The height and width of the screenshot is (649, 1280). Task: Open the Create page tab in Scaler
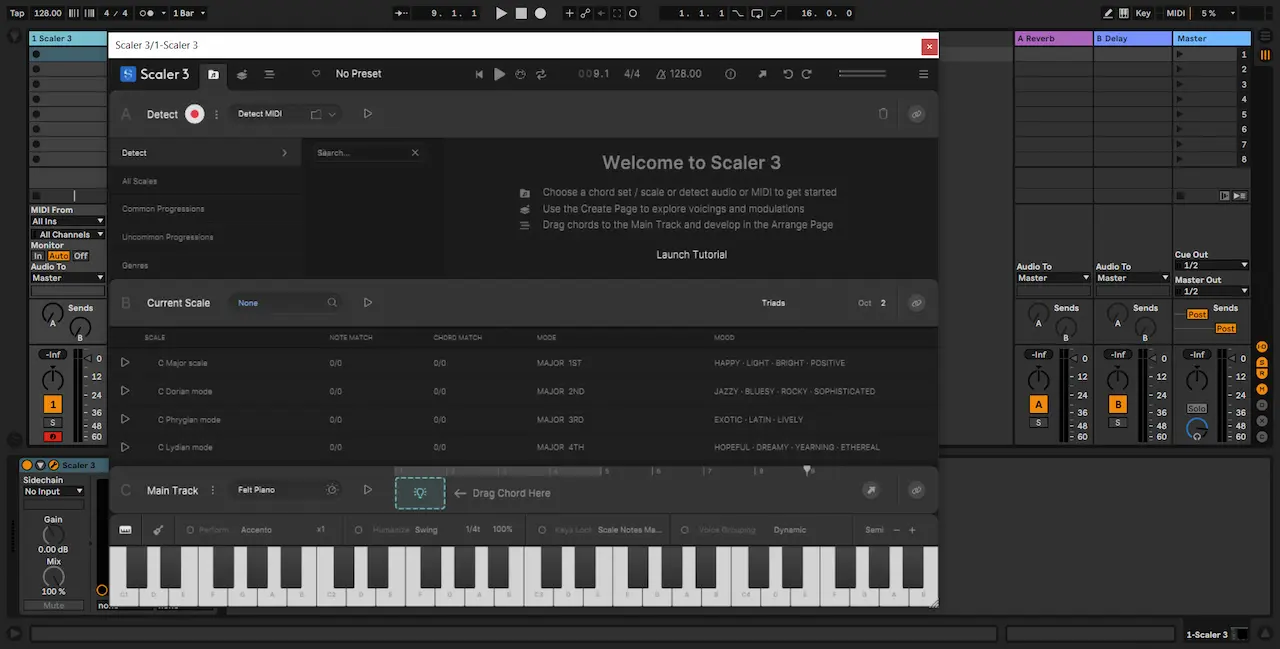242,74
